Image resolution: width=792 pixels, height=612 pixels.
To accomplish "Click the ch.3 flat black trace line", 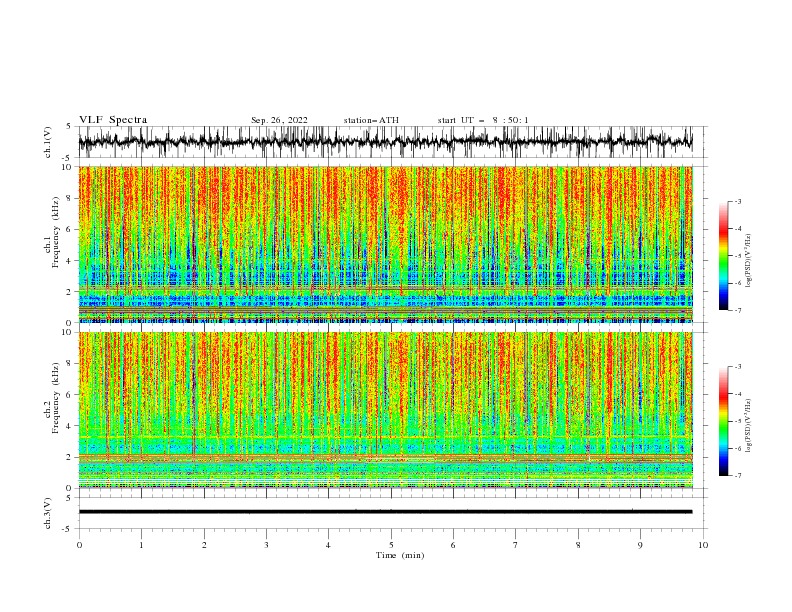I will click(x=385, y=512).
